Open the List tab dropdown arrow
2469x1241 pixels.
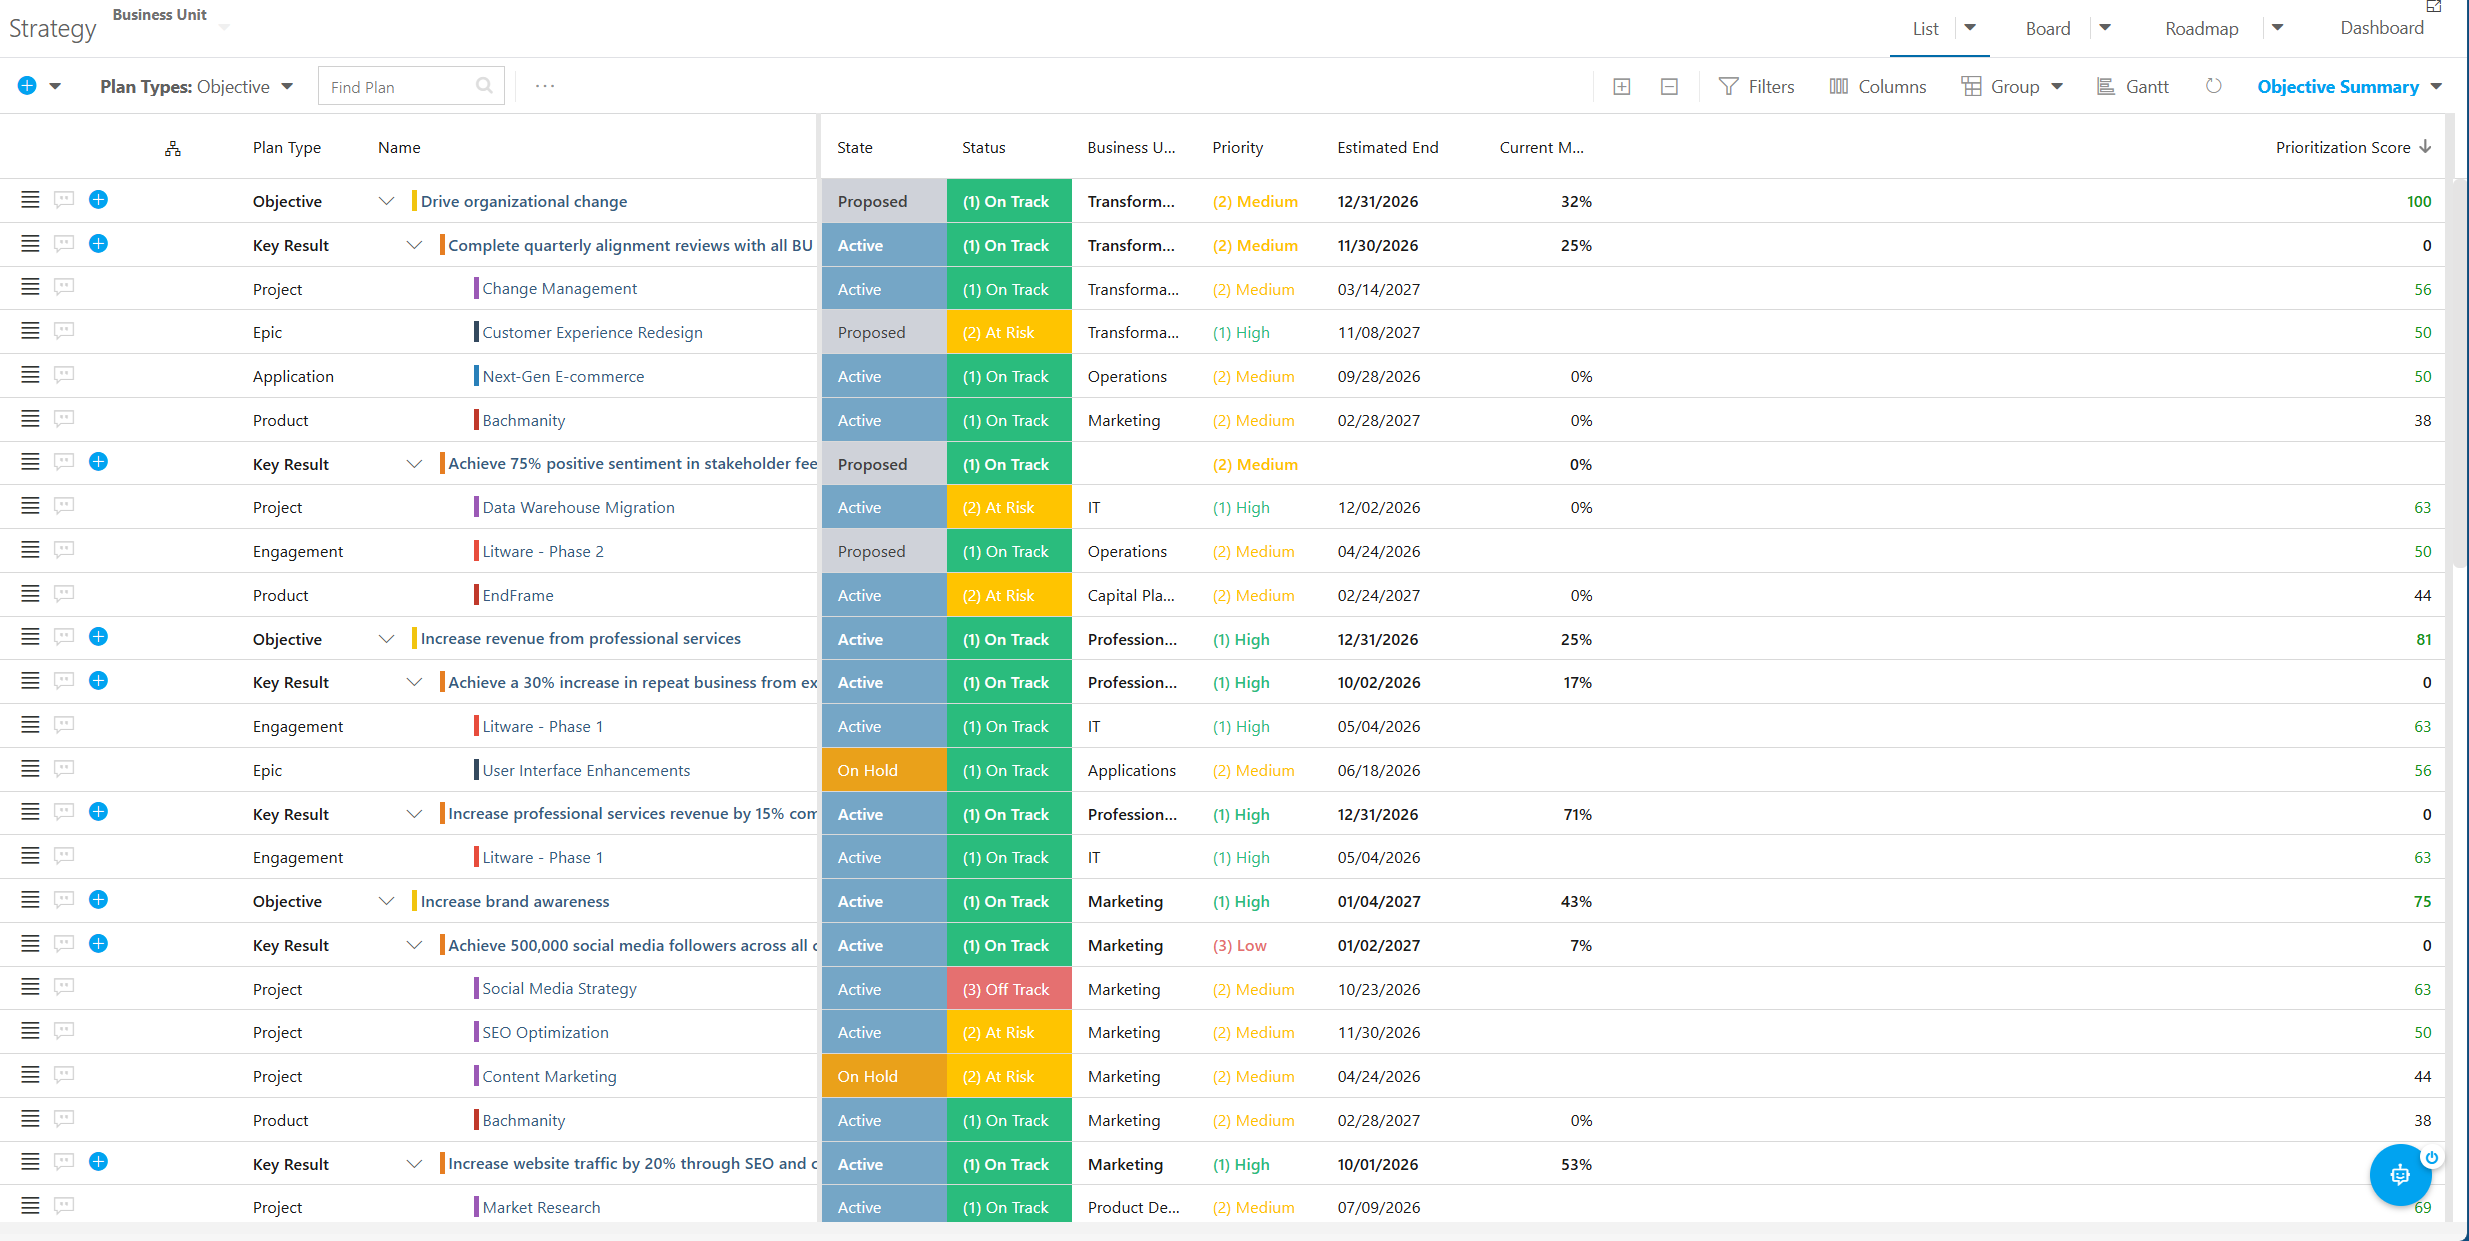coord(1970,28)
